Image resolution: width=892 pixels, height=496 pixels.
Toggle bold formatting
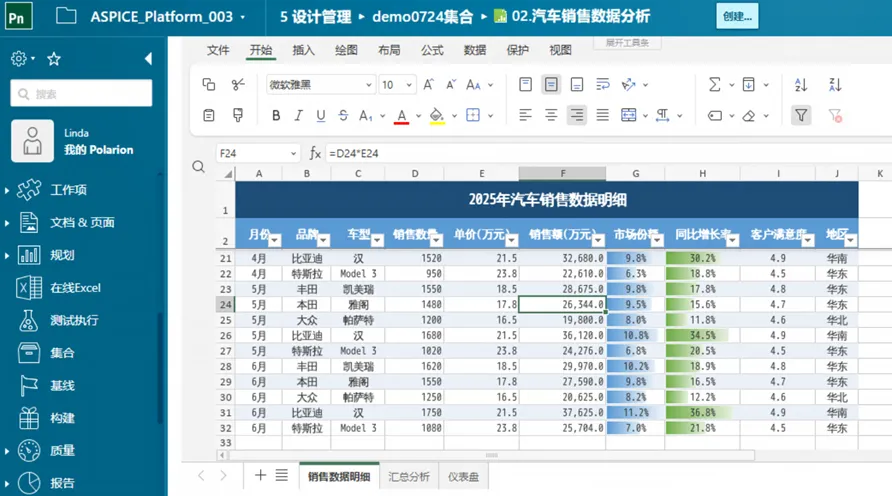click(x=276, y=115)
